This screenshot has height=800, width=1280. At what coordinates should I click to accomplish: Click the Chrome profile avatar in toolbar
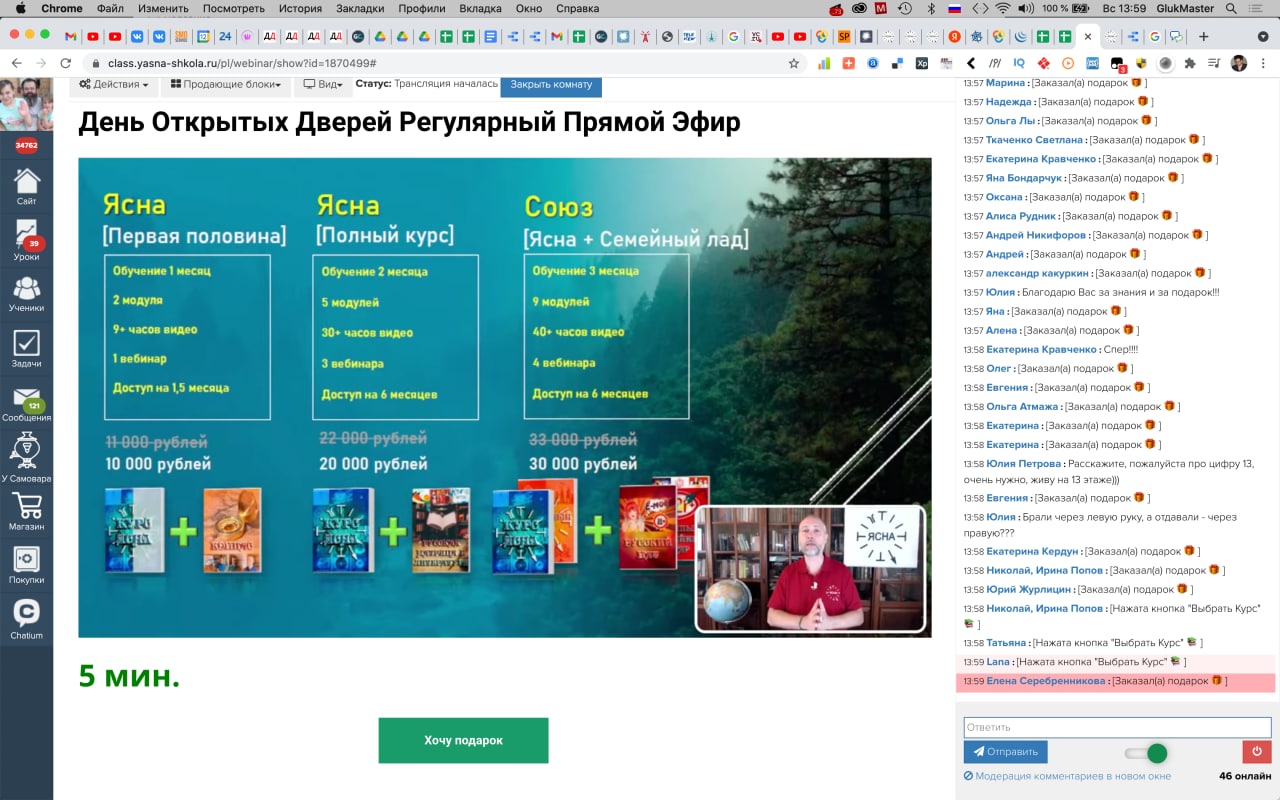tap(1239, 62)
